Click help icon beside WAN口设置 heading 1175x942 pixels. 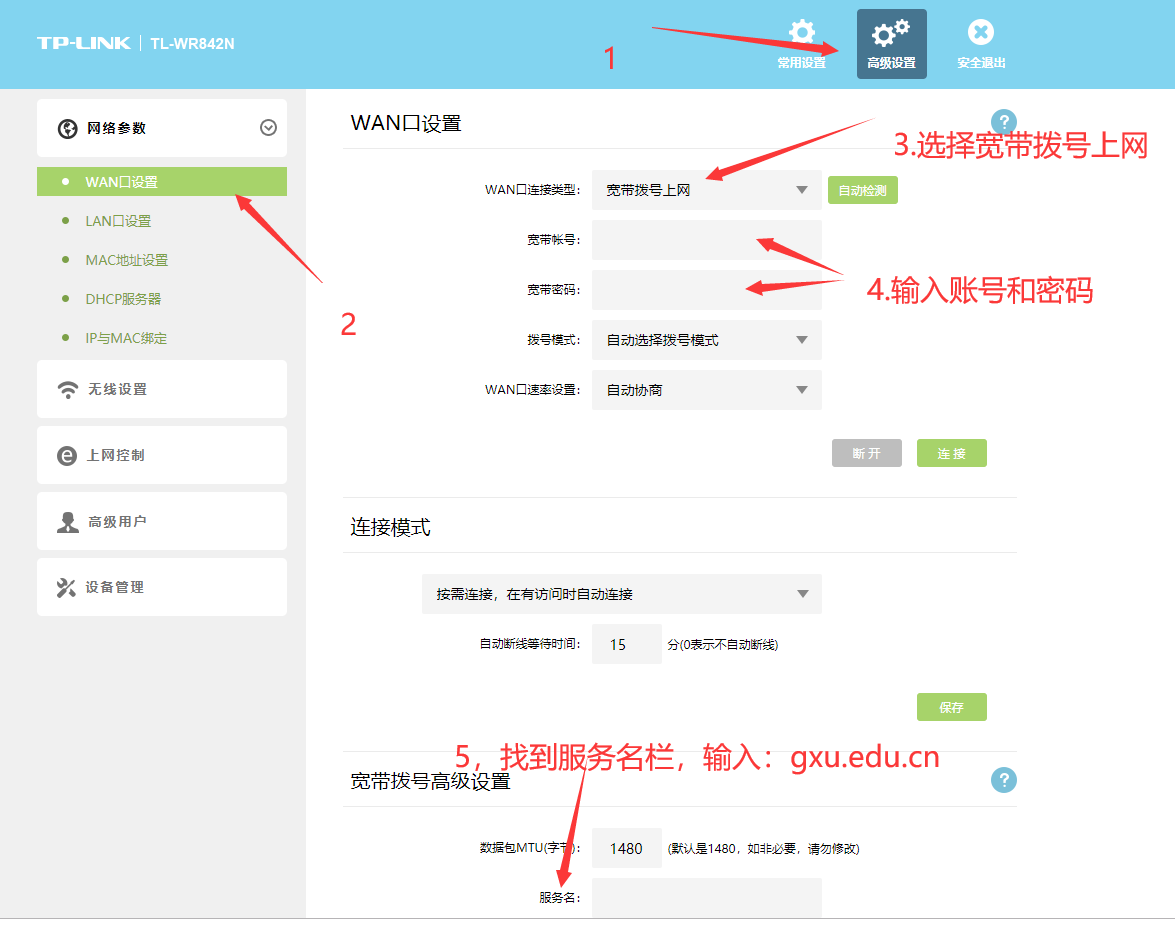pyautogui.click(x=1003, y=122)
